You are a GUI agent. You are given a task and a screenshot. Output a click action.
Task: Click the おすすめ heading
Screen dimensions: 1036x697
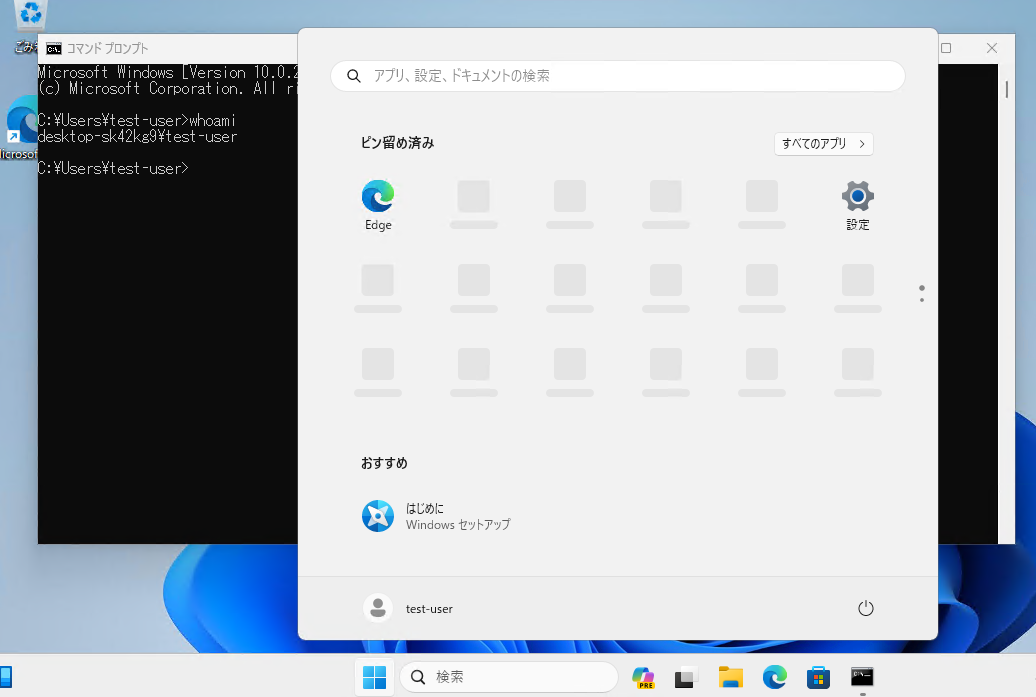pyautogui.click(x=384, y=463)
